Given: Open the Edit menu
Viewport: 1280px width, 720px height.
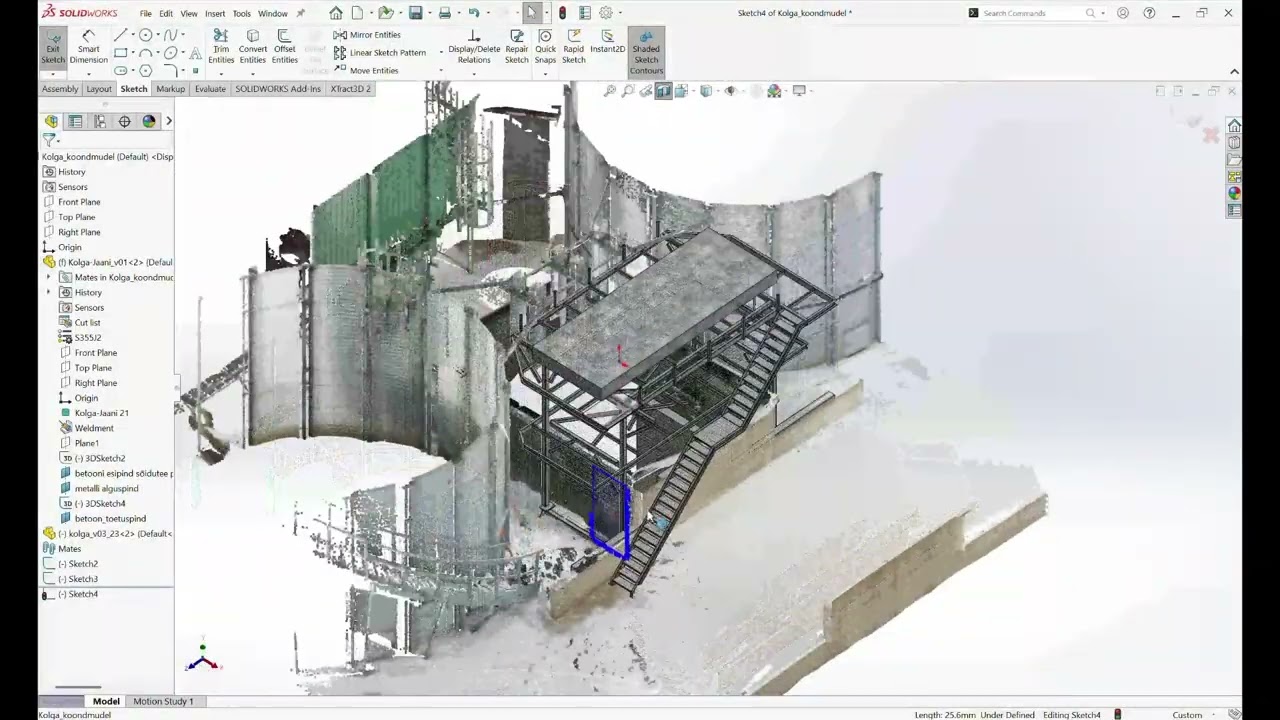Looking at the screenshot, I should [x=166, y=14].
